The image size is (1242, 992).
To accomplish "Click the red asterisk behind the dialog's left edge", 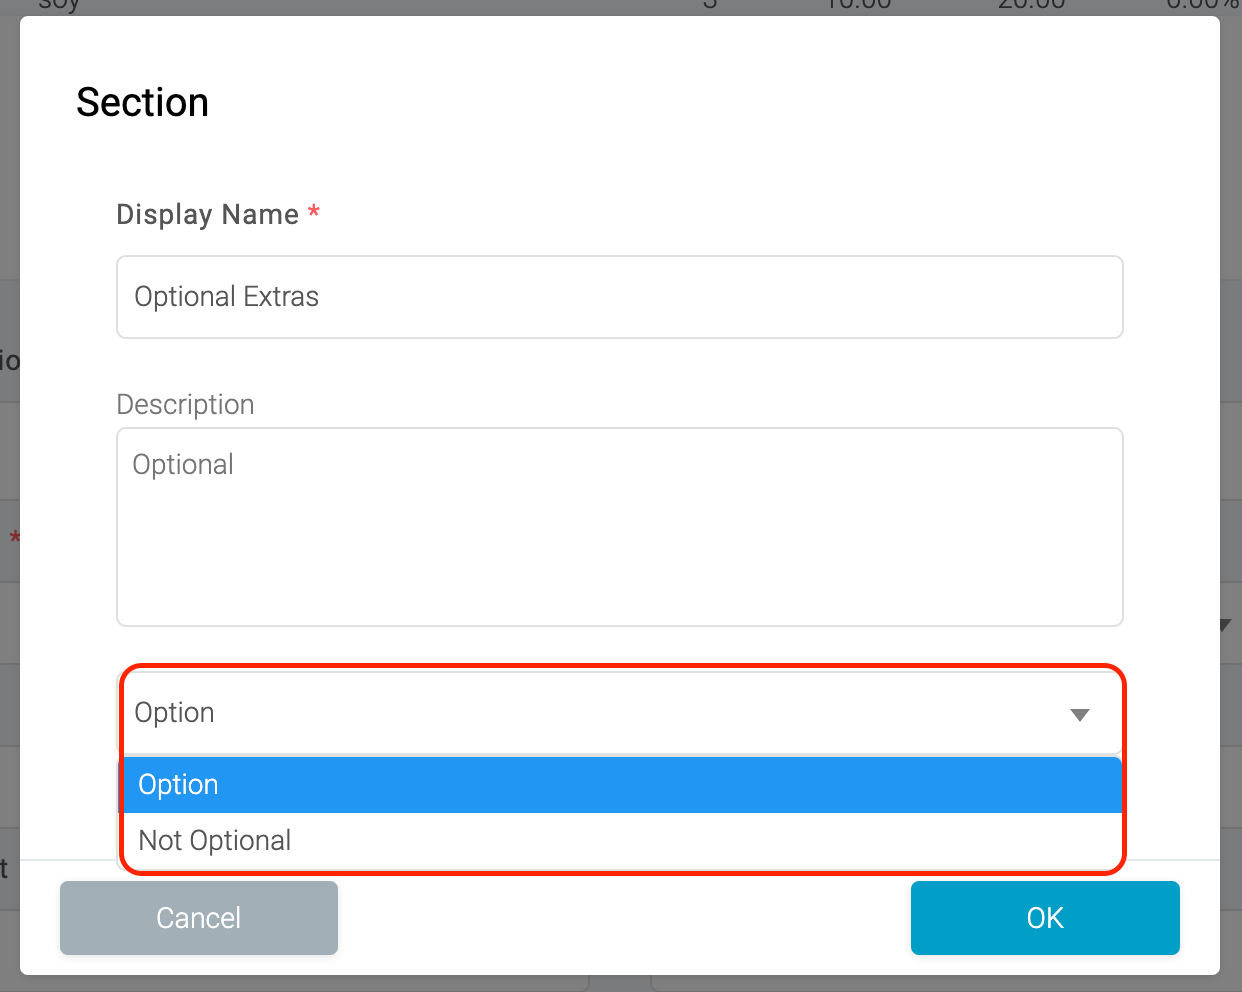I will coord(14,538).
